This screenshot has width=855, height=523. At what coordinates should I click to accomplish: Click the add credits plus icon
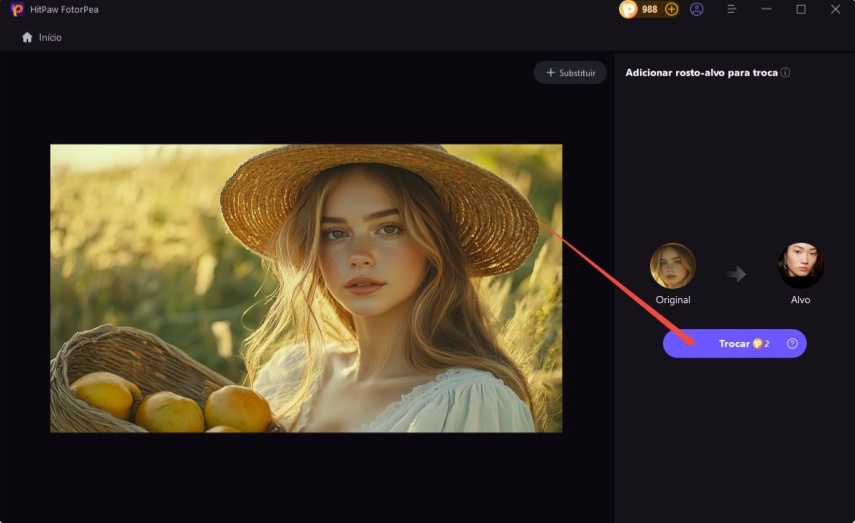tap(672, 9)
